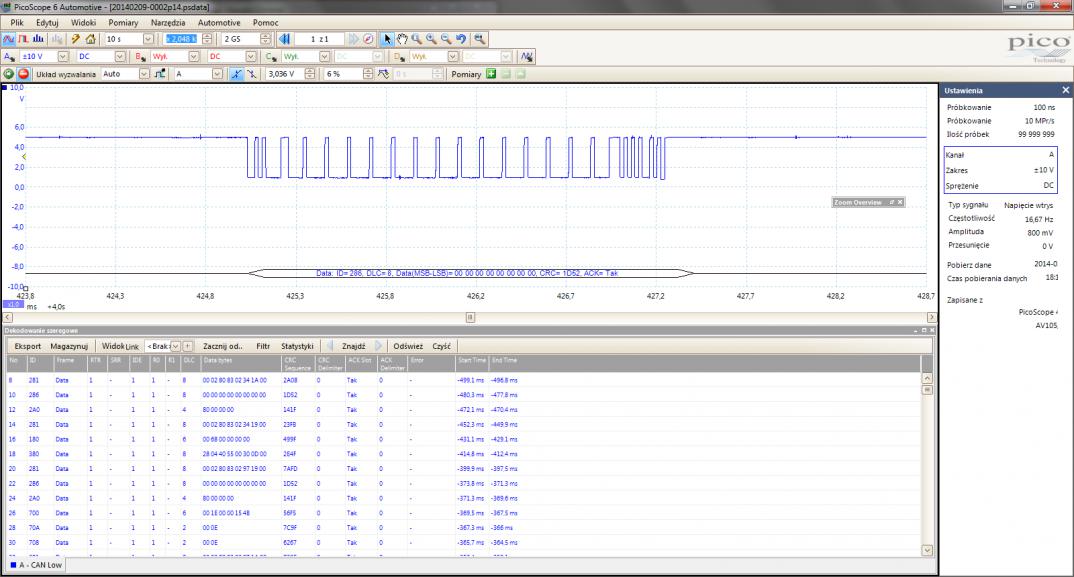Image resolution: width=1074 pixels, height=577 pixels.
Task: Select the A - CAN Low tab
Action: click(36, 565)
